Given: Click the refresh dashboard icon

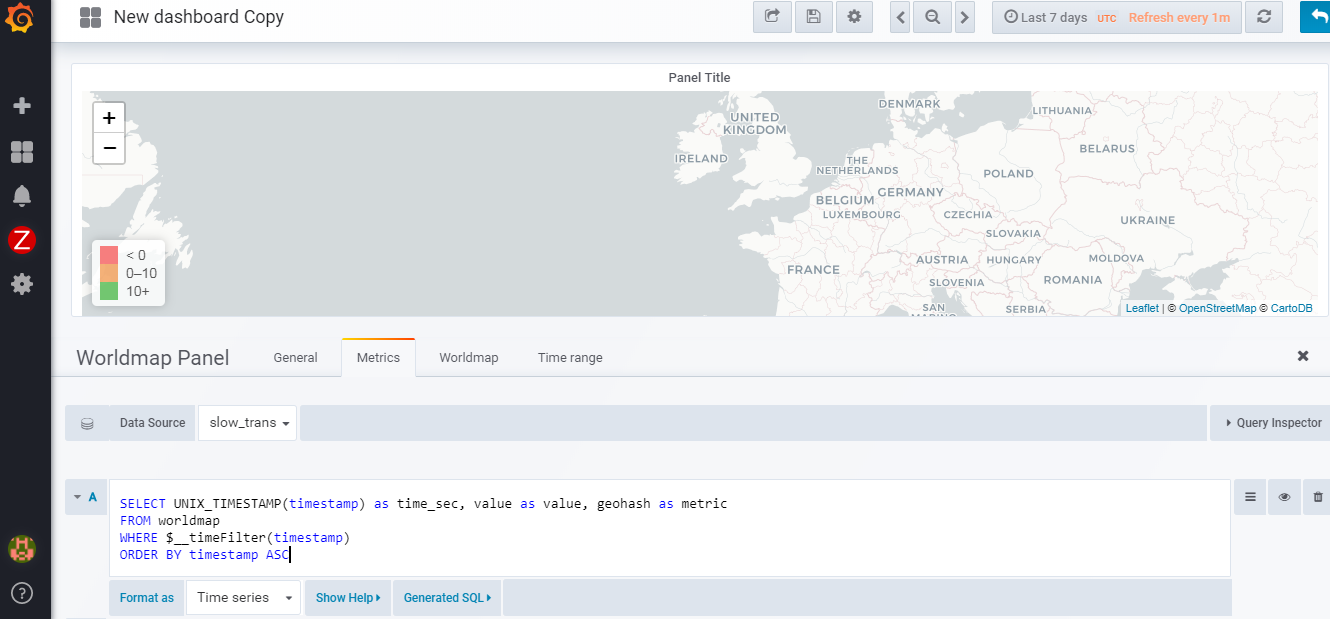Looking at the screenshot, I should click(1263, 17).
